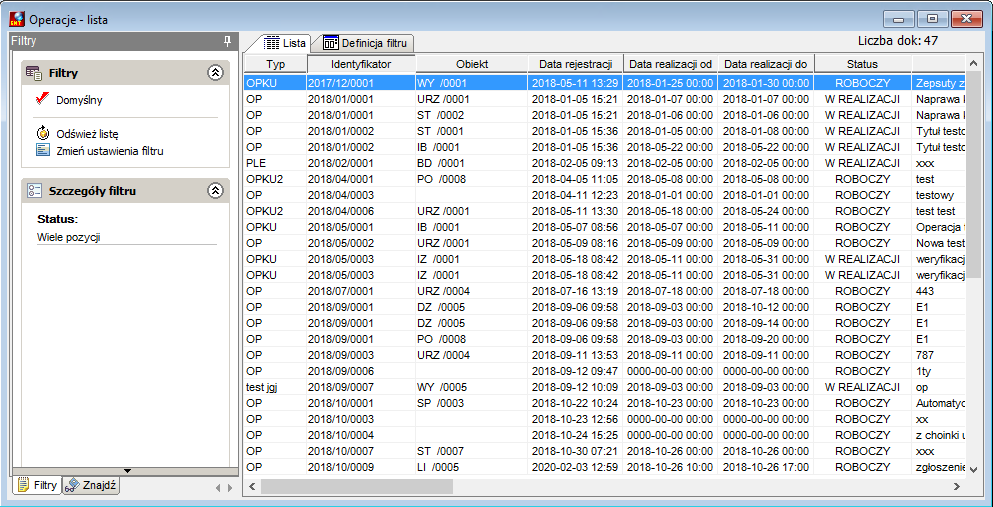Screen dimensions: 993x507
Task: Click the Szczegóły filtru section header icon
Action: [34, 191]
